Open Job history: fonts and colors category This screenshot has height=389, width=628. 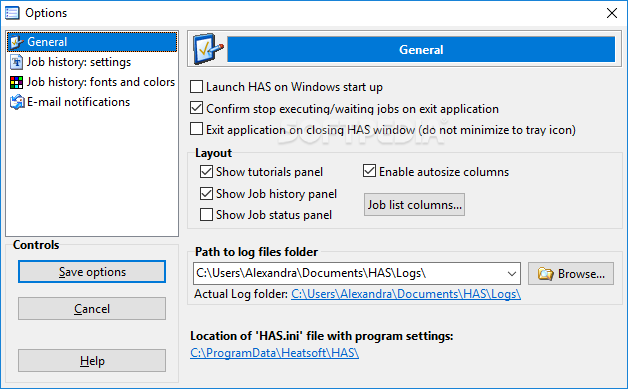tap(101, 82)
